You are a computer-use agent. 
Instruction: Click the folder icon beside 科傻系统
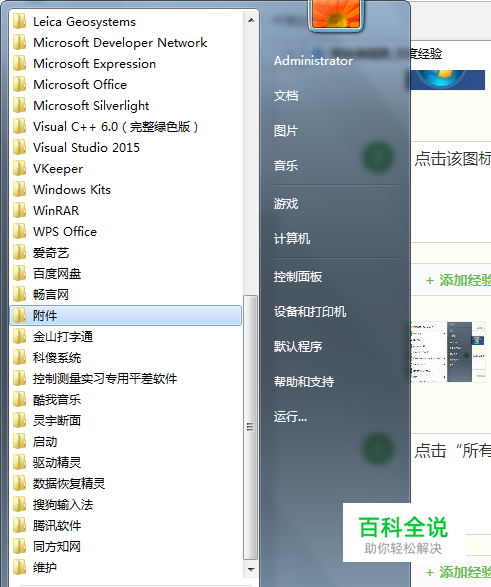pos(19,358)
